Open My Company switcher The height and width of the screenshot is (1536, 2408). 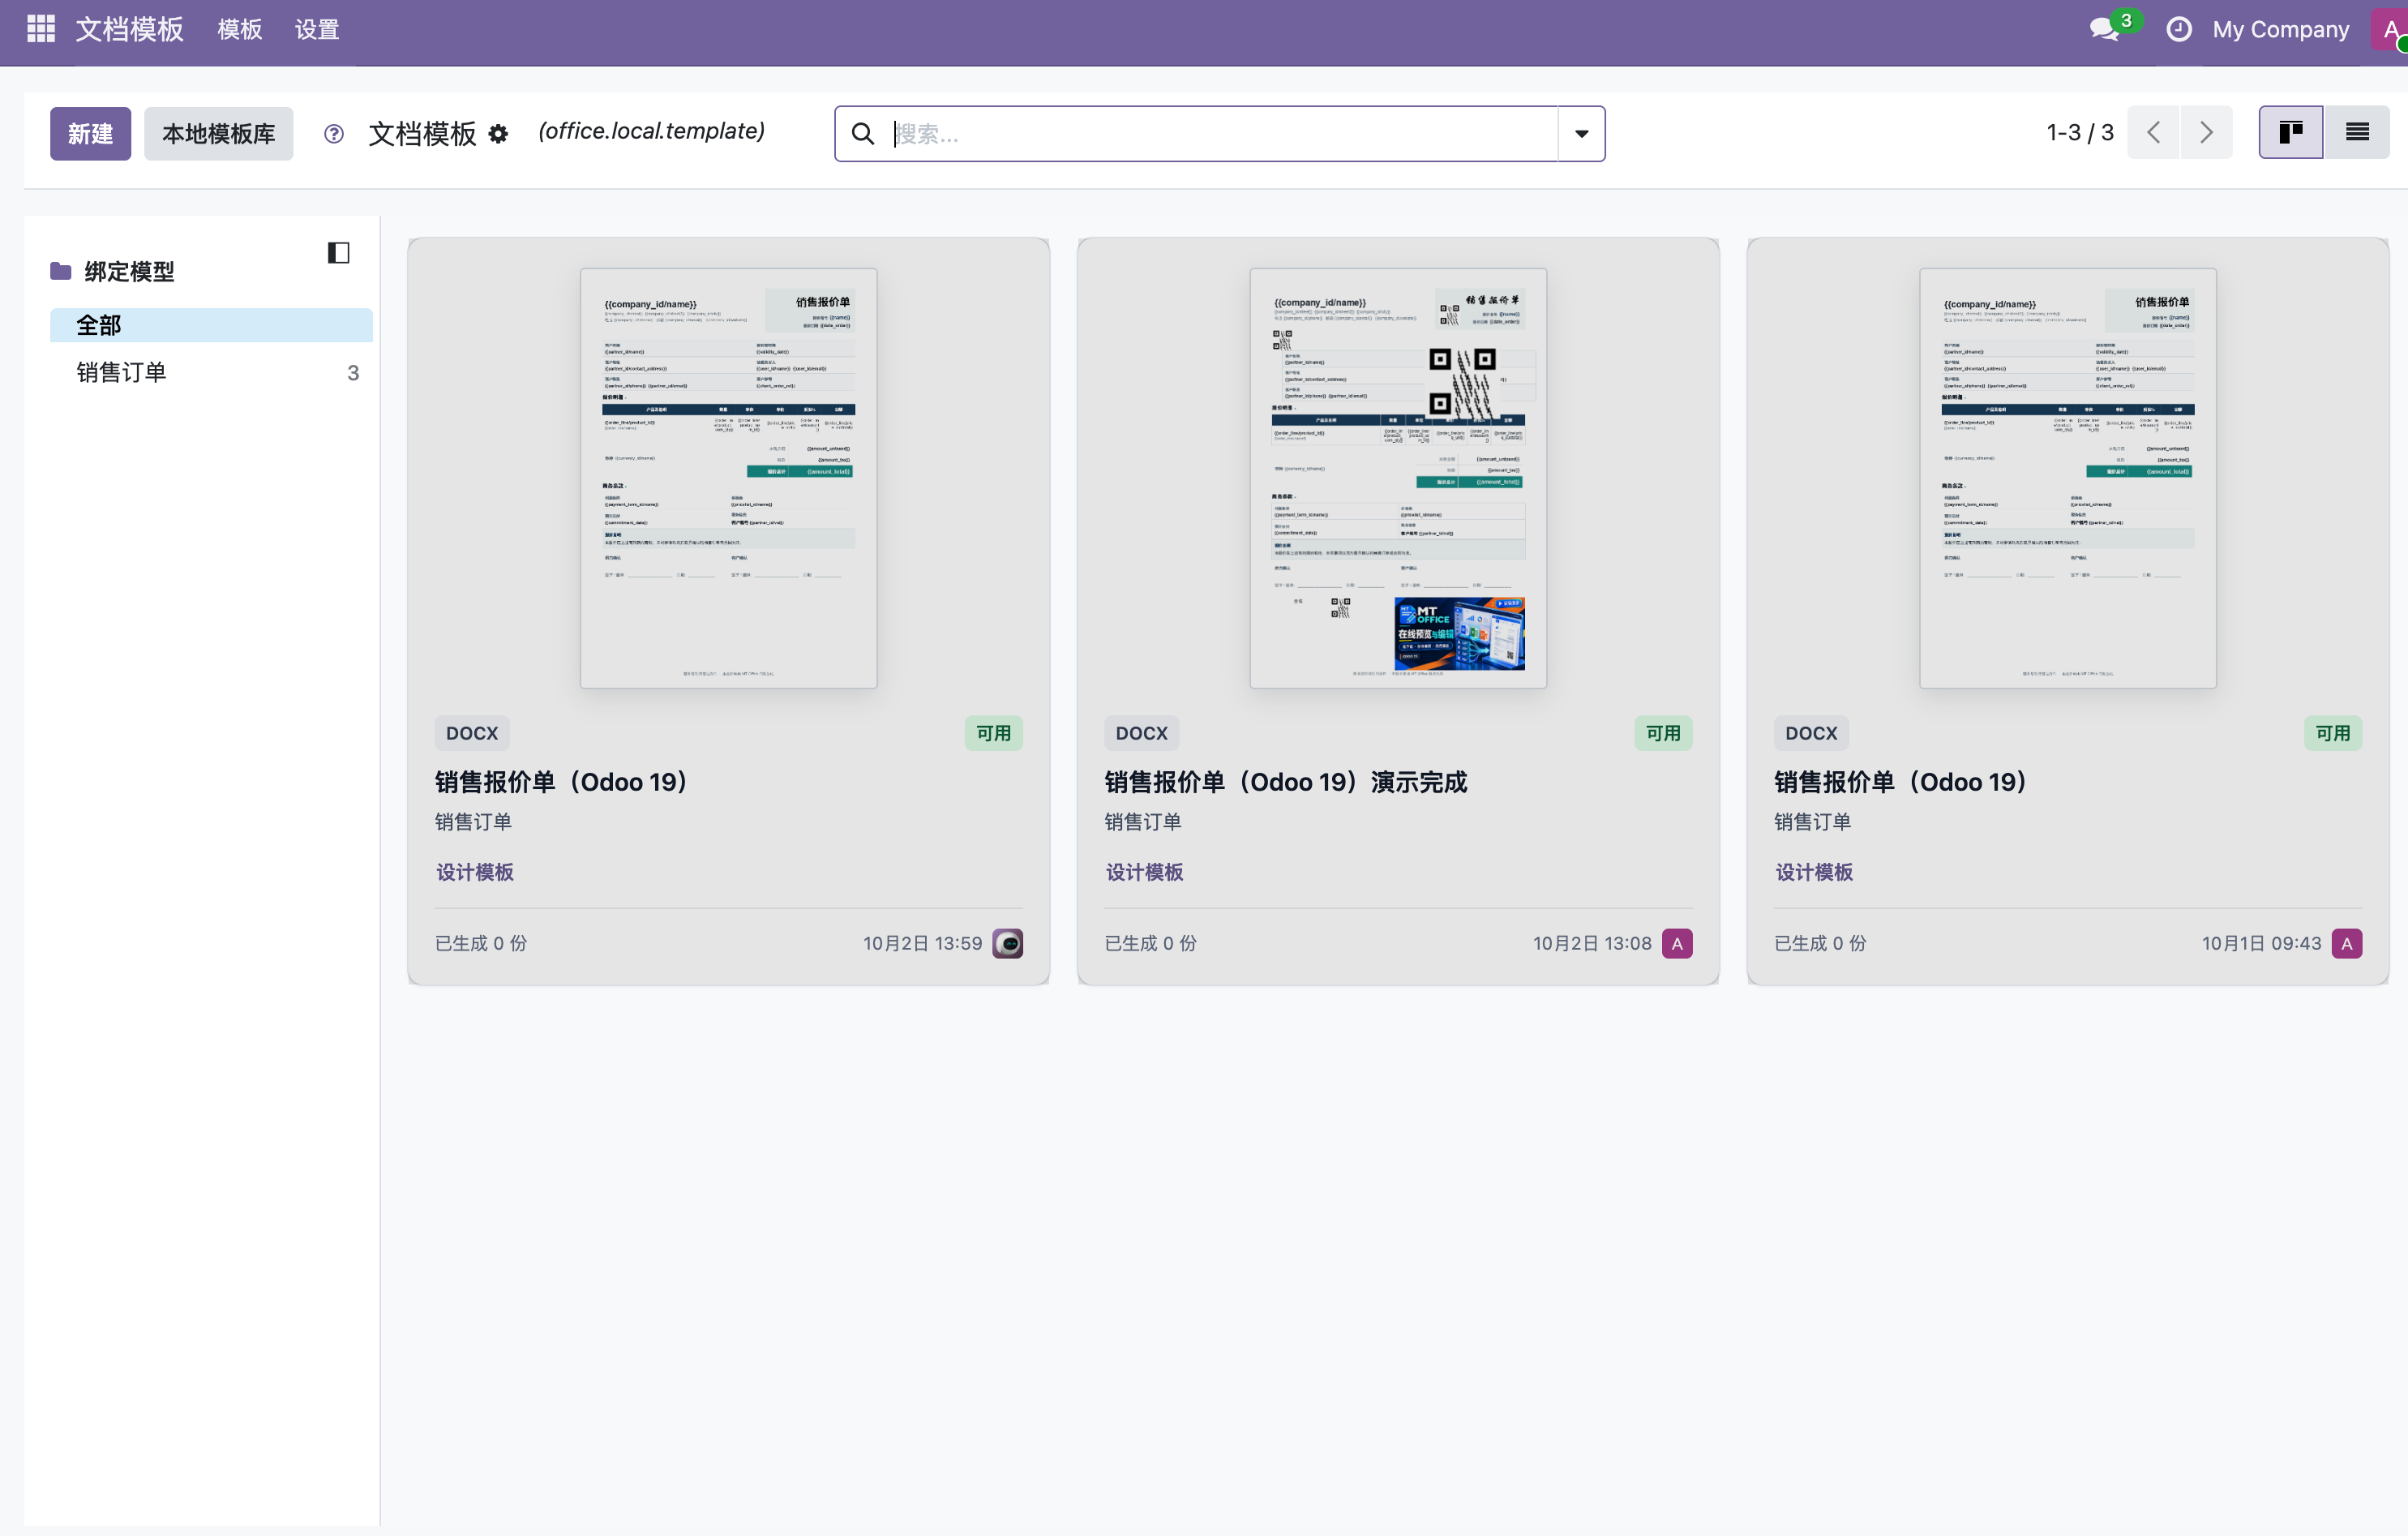tap(2280, 29)
